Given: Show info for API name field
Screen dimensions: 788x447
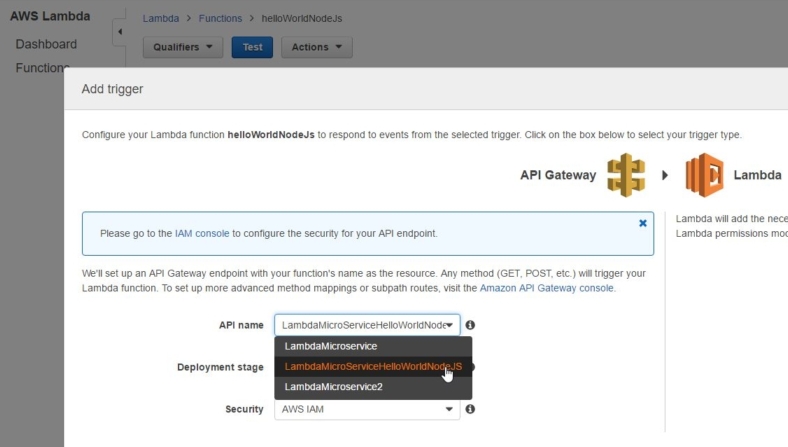Looking at the screenshot, I should (470, 325).
